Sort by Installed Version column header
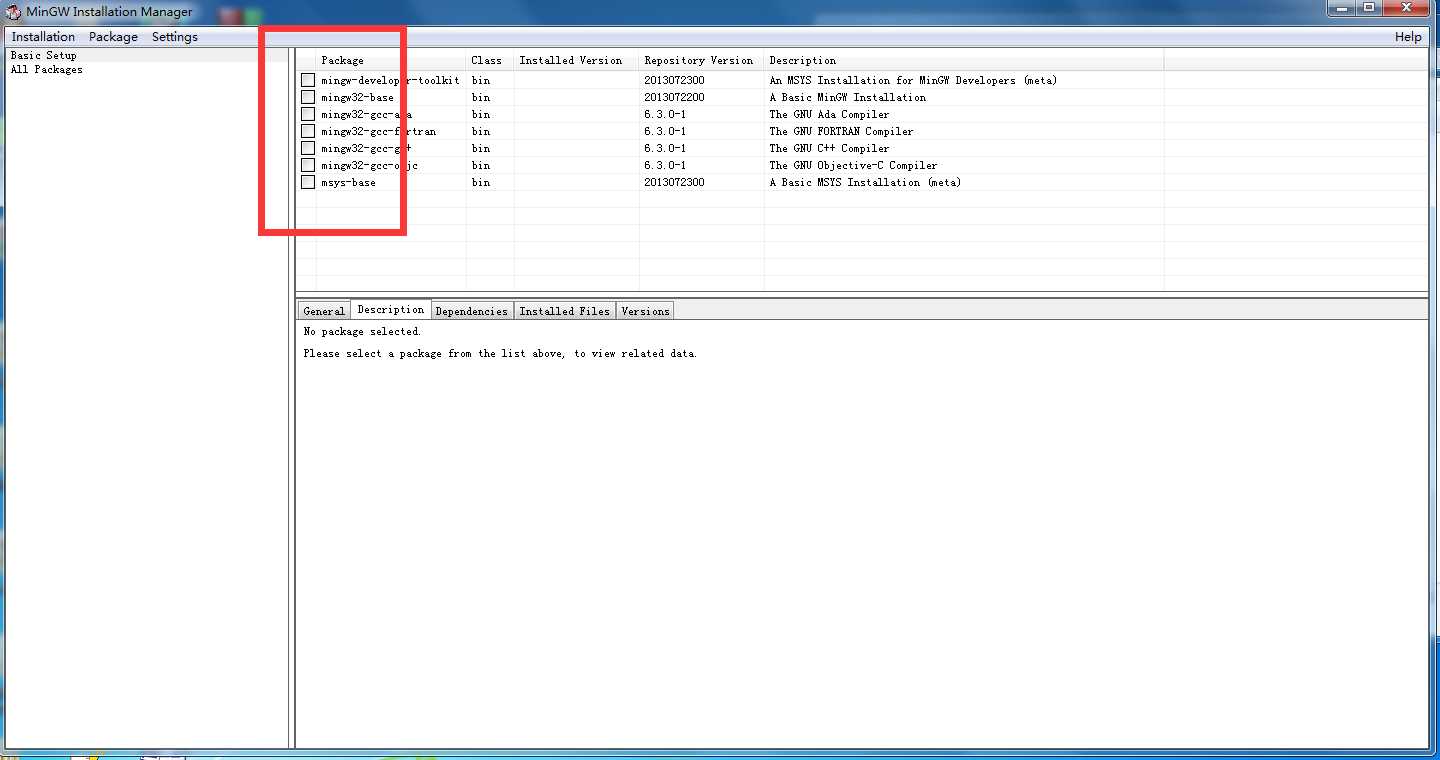 (576, 60)
